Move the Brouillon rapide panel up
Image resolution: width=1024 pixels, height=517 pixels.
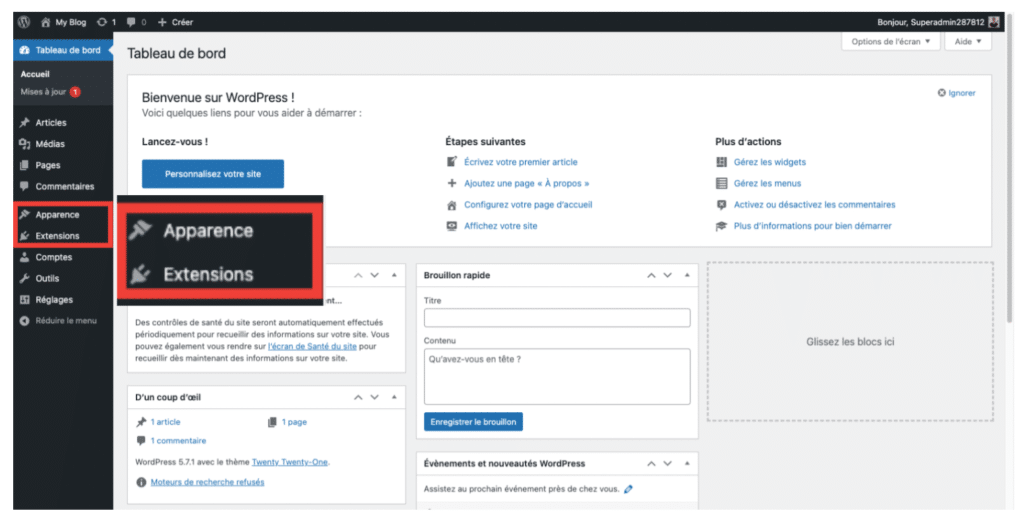[x=651, y=275]
